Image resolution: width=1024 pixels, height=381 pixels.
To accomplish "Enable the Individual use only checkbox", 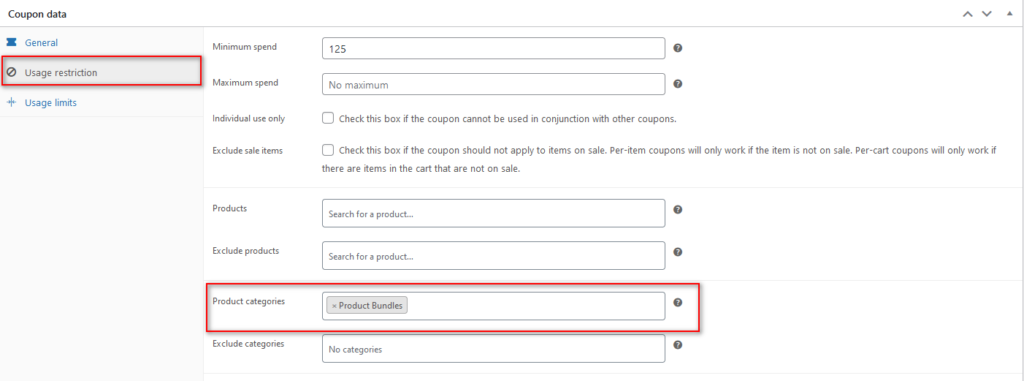I will [328, 119].
